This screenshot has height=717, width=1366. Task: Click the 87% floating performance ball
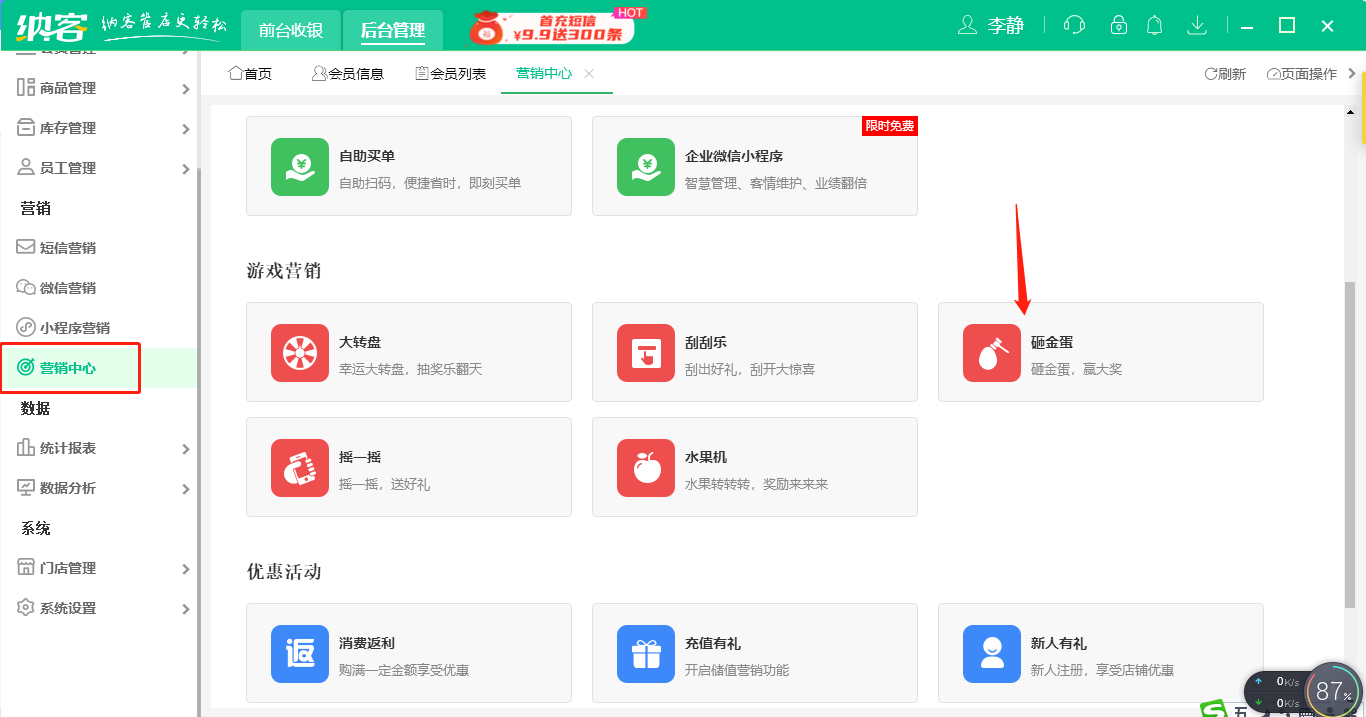pos(1334,690)
